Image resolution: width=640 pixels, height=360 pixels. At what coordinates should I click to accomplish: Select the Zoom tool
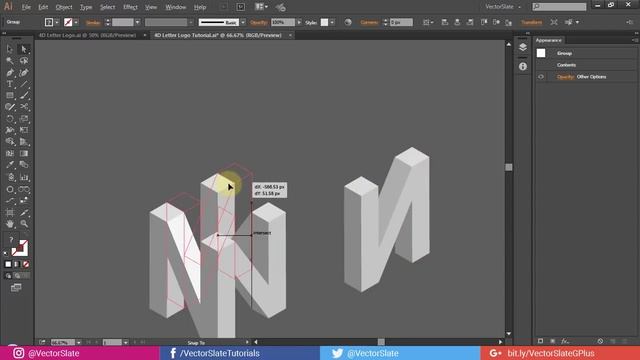24,224
